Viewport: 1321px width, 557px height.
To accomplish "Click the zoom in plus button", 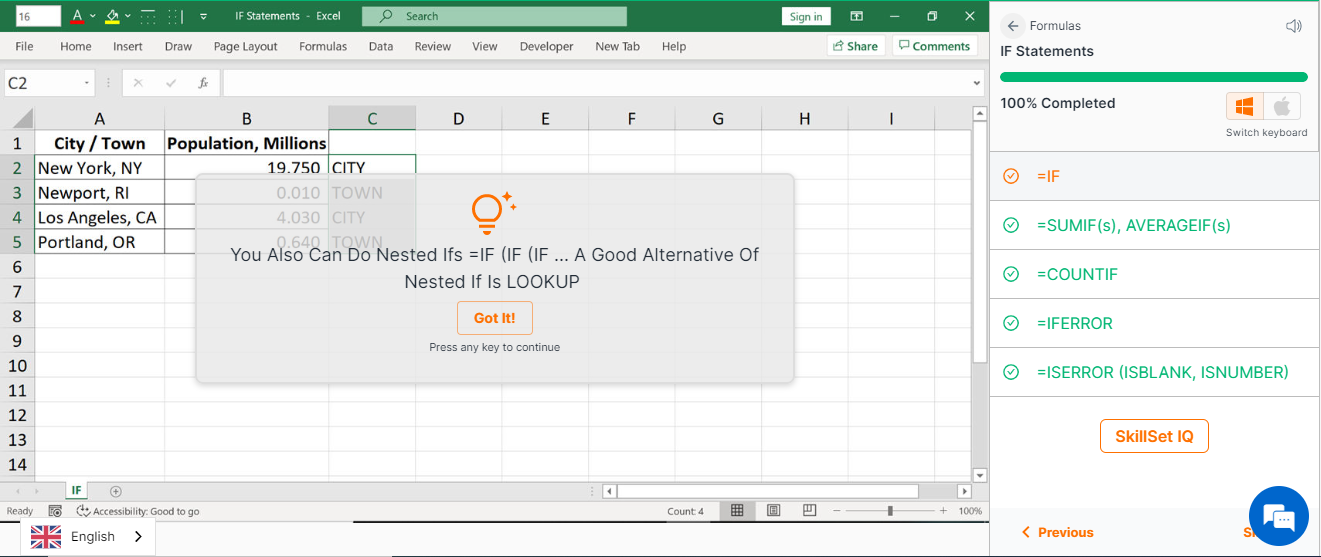I will 945,511.
